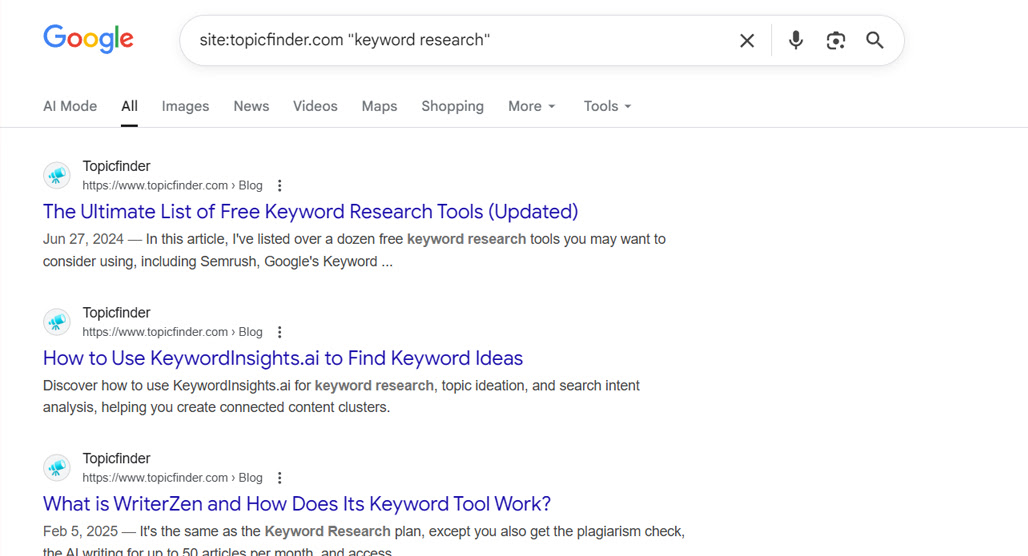The width and height of the screenshot is (1028, 556).
Task: Click URL breadcrumb above Ultimate List result
Action: pos(172,186)
